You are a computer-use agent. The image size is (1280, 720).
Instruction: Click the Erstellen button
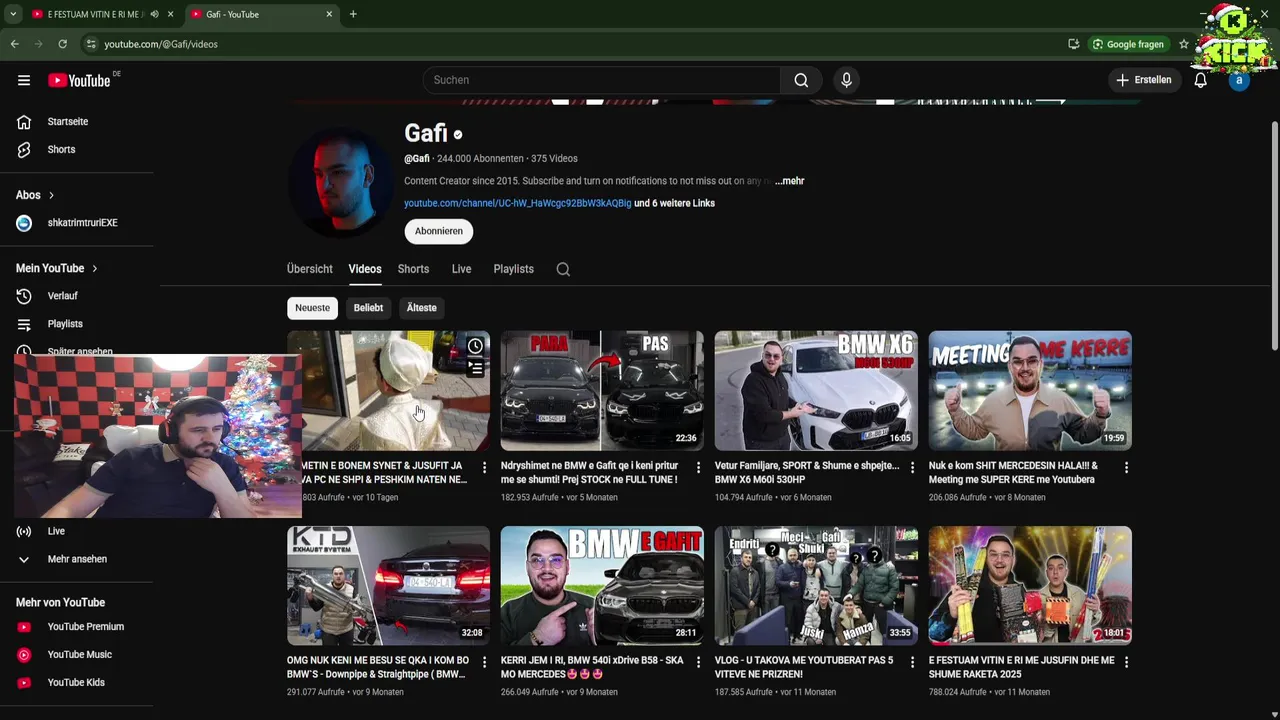pyautogui.click(x=1144, y=80)
